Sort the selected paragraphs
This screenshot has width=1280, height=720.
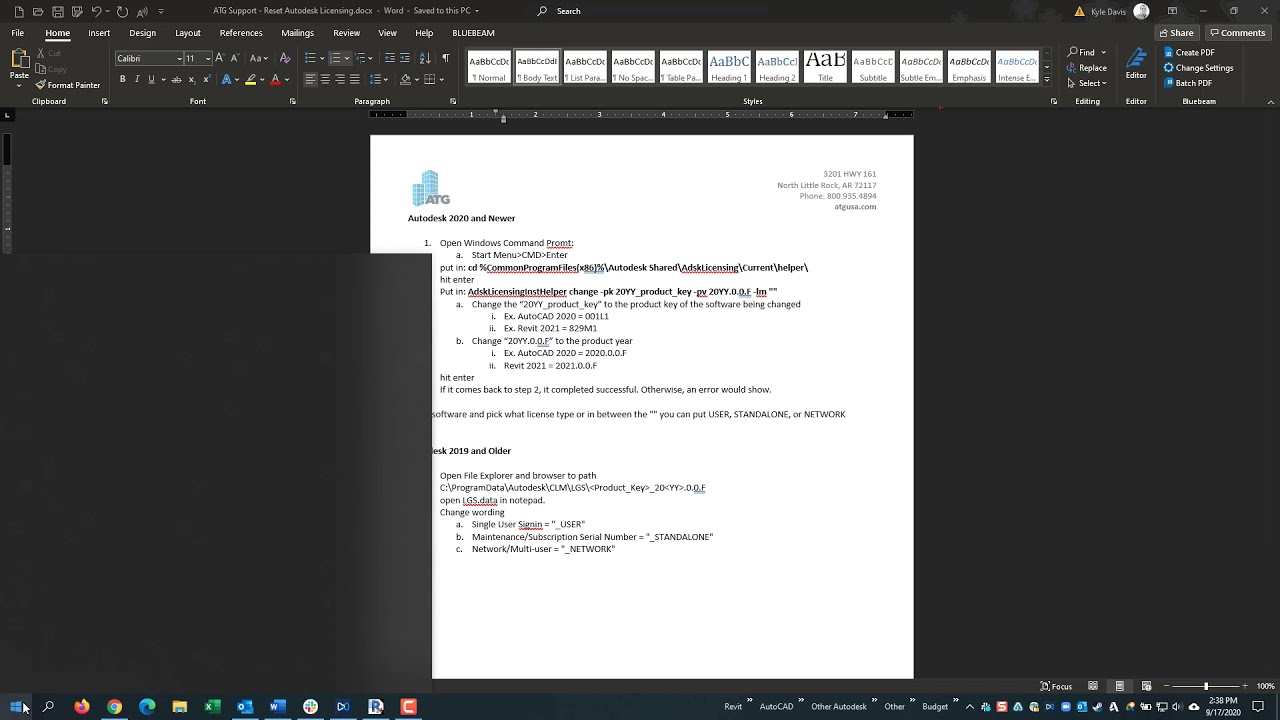427,58
